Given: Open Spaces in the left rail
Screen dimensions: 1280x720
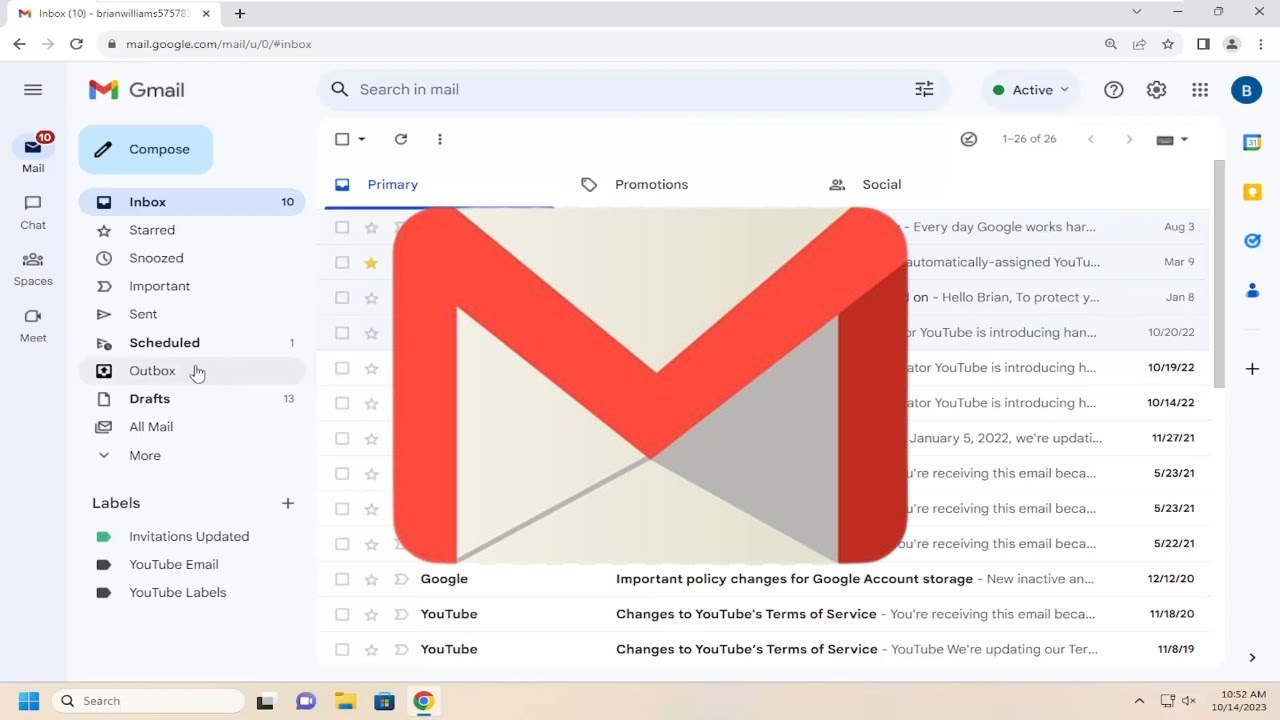Looking at the screenshot, I should 33,268.
